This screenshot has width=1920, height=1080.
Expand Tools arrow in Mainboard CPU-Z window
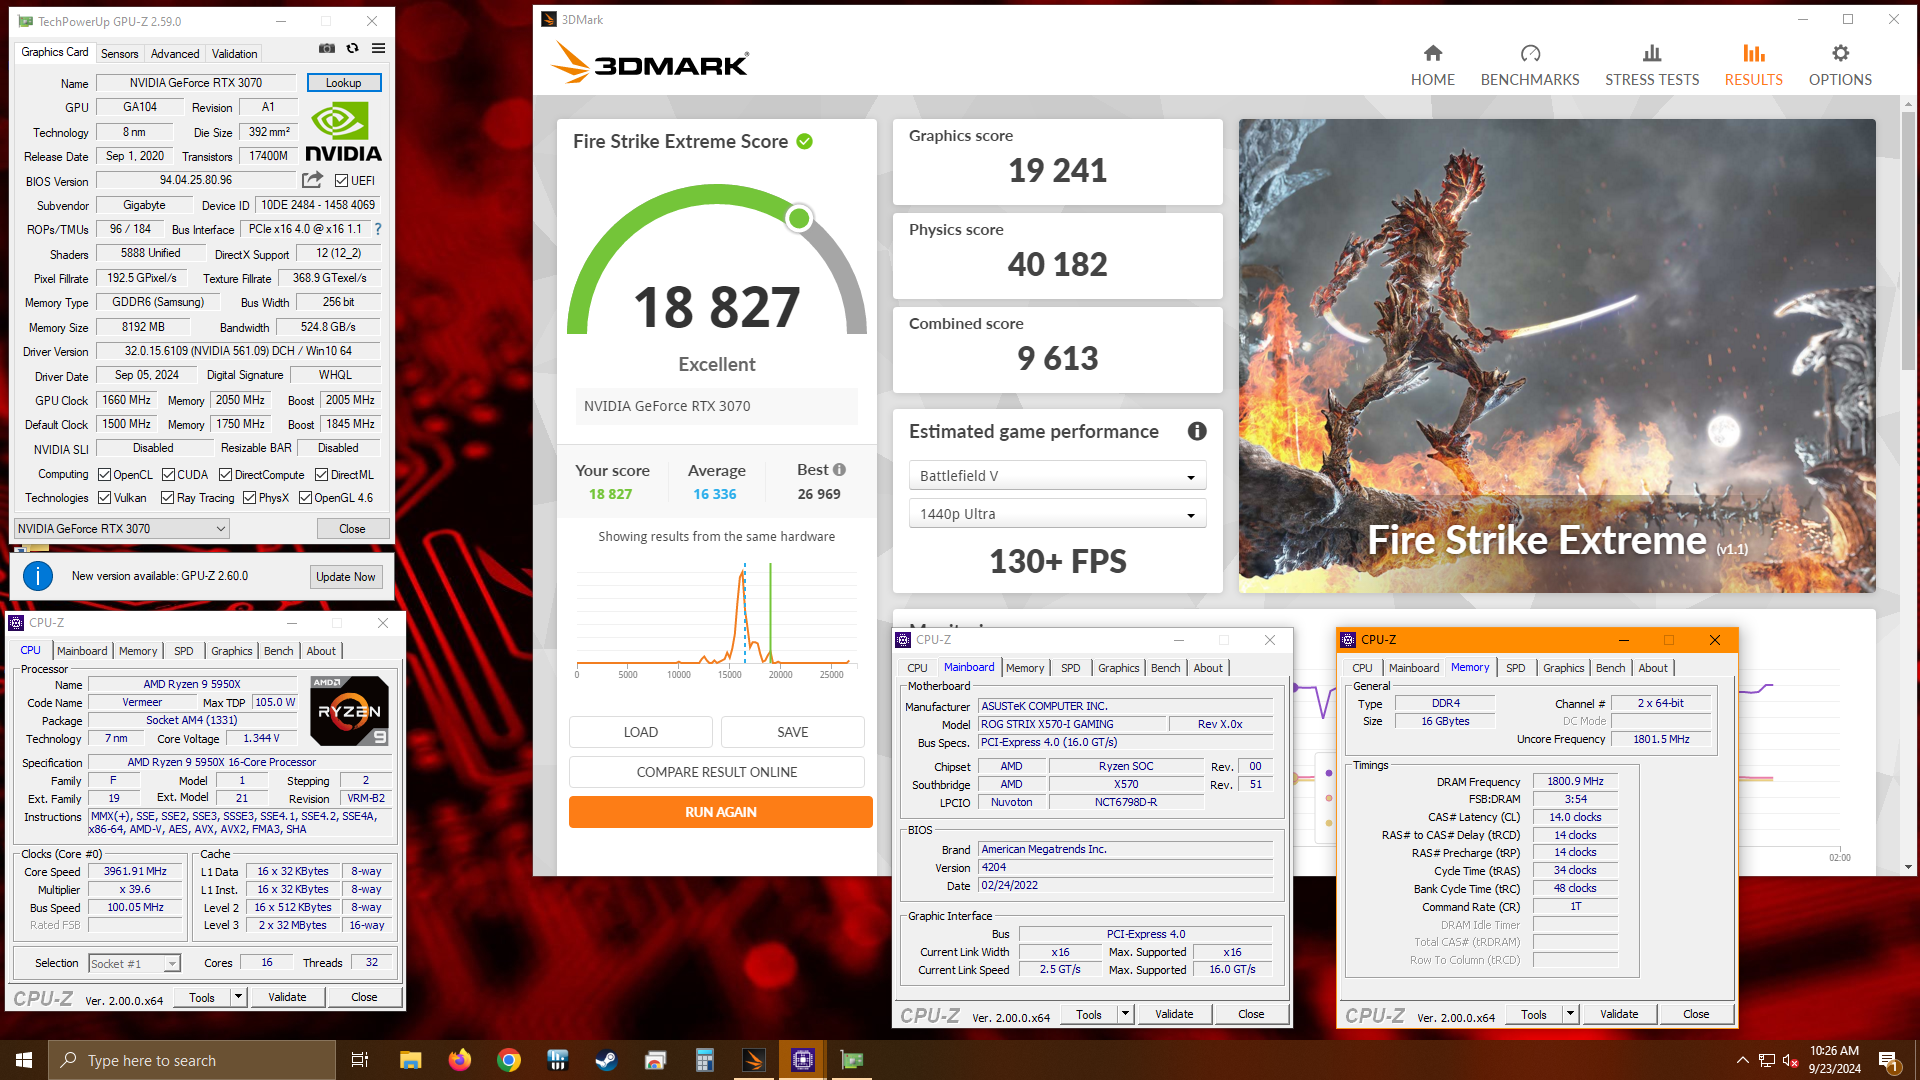tap(1126, 1014)
